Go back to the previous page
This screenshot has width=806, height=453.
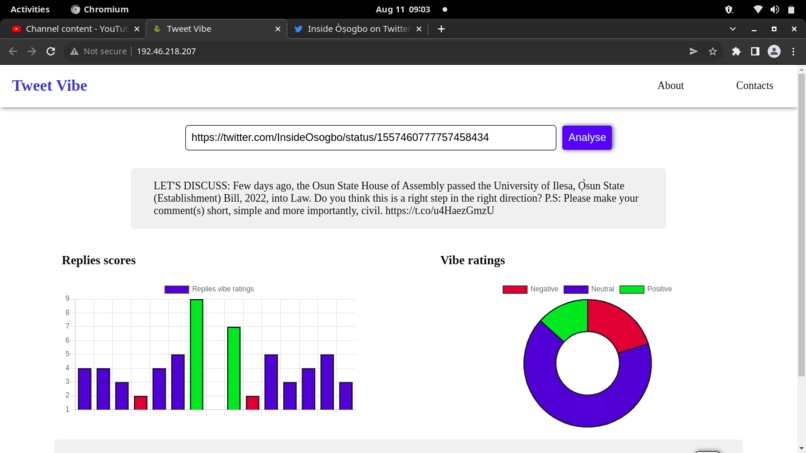click(x=13, y=51)
